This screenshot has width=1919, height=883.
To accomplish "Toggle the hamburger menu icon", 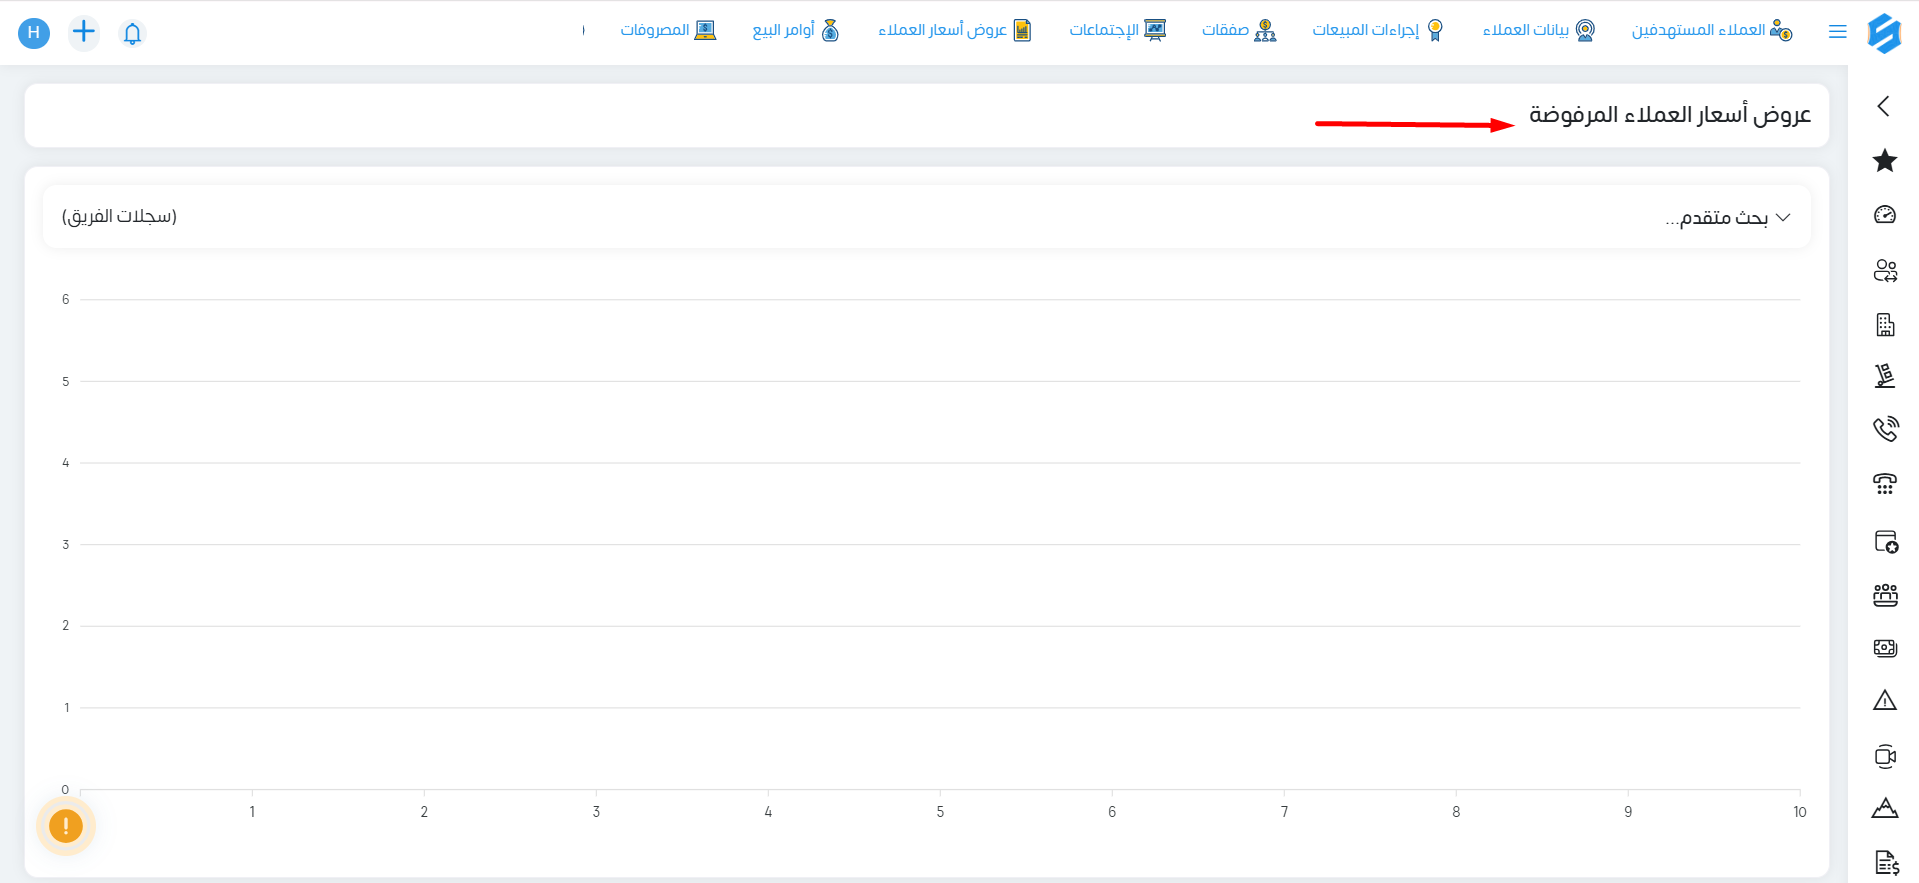I will [x=1837, y=32].
